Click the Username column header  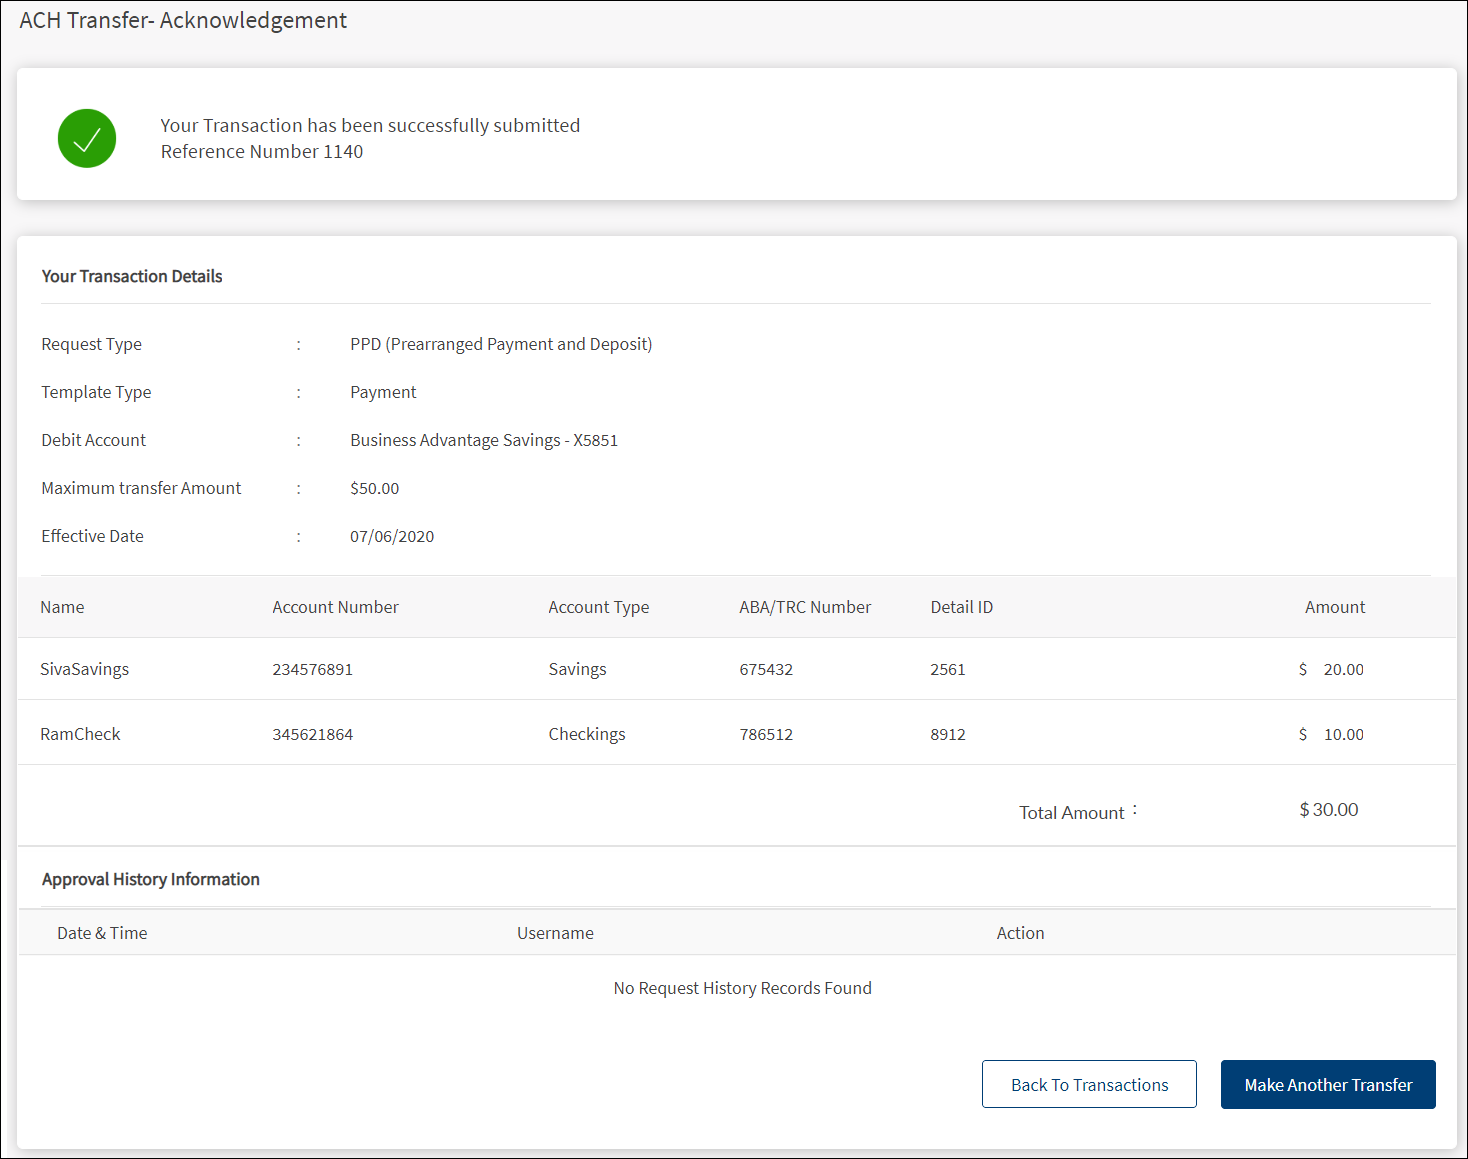(555, 933)
